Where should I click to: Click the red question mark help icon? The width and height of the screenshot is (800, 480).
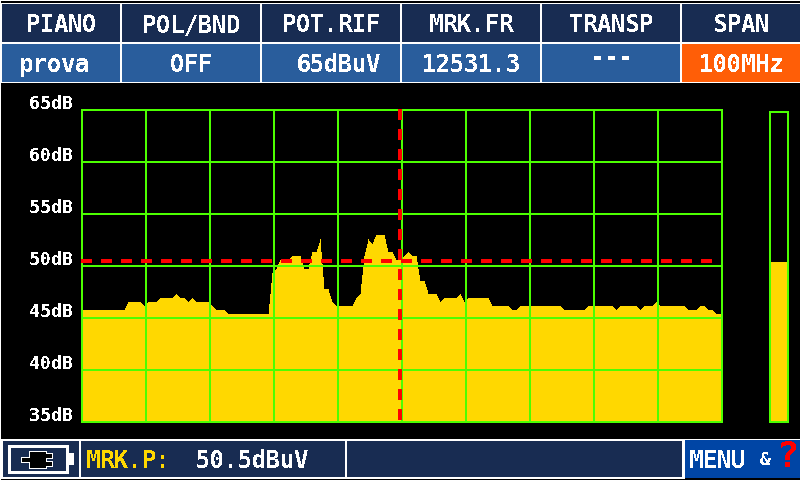(x=788, y=454)
